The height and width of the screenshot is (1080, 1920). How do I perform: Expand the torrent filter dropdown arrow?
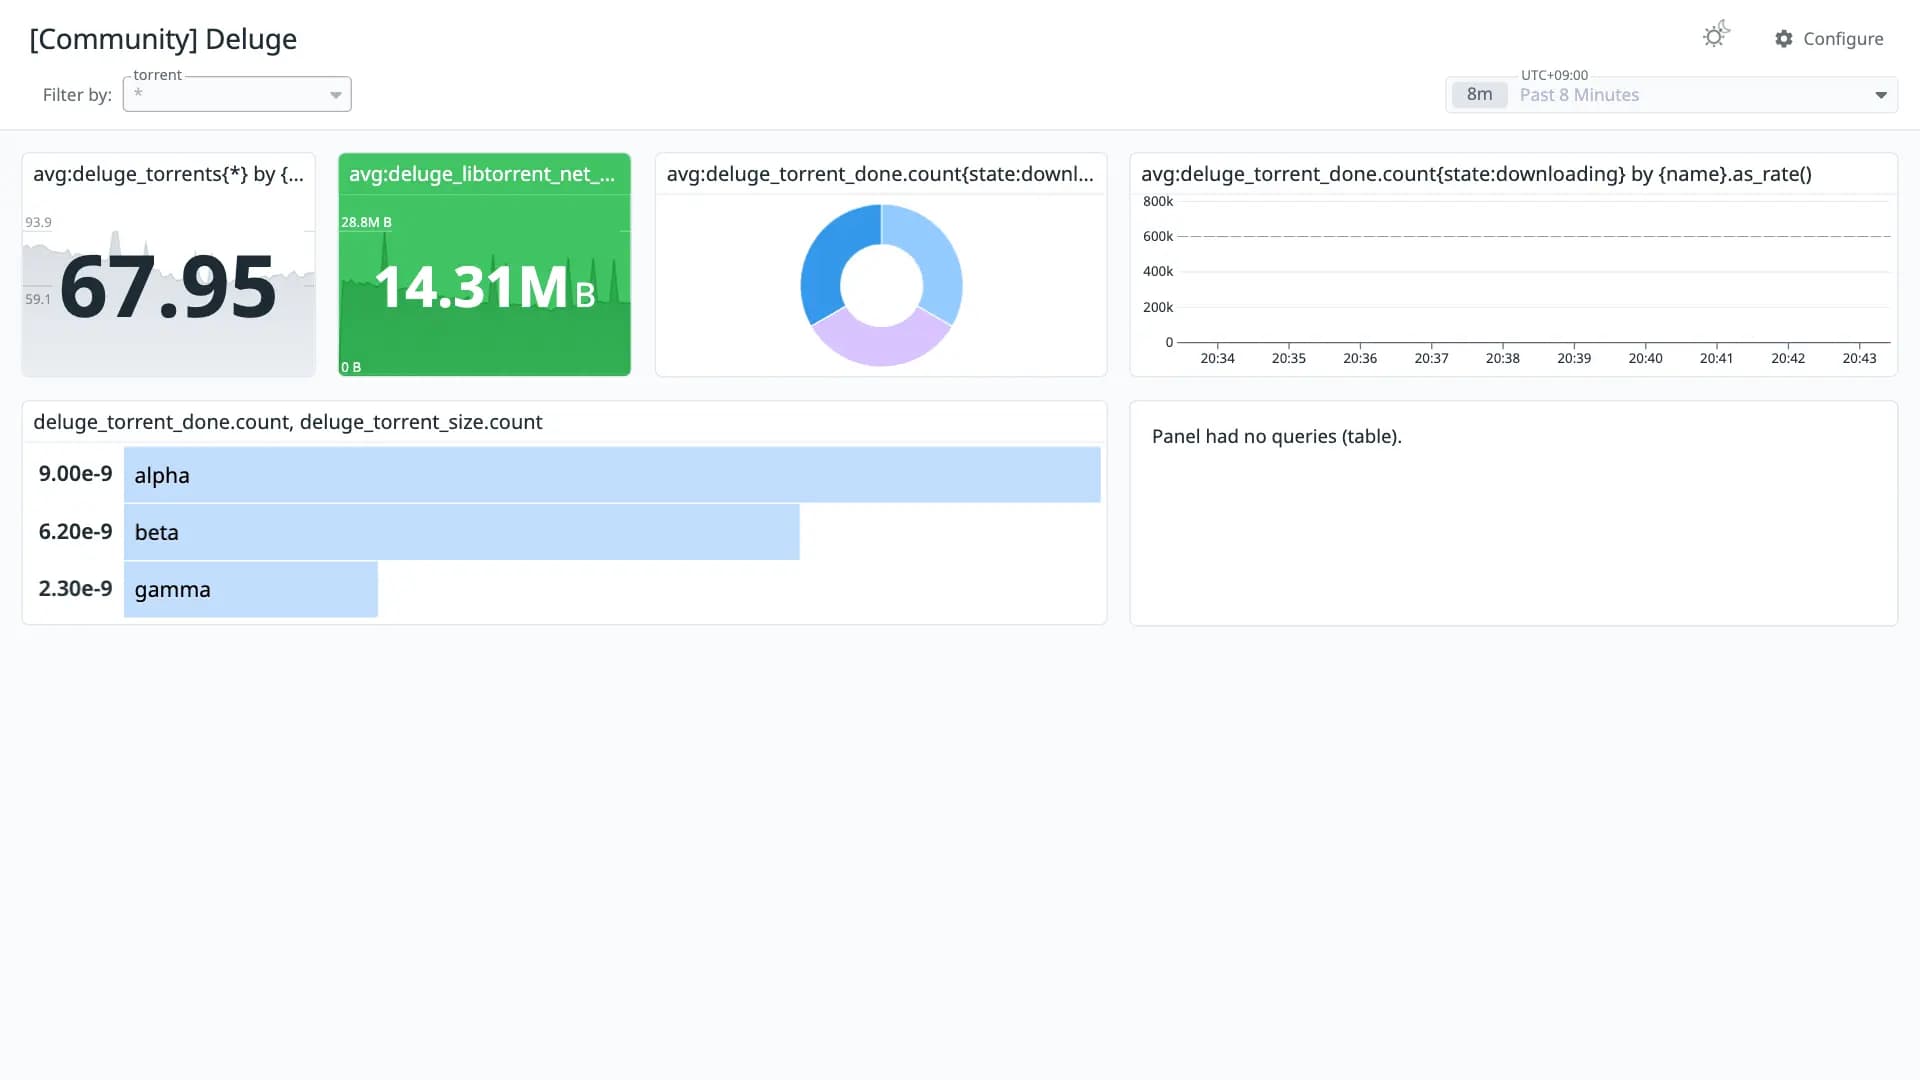click(x=336, y=95)
